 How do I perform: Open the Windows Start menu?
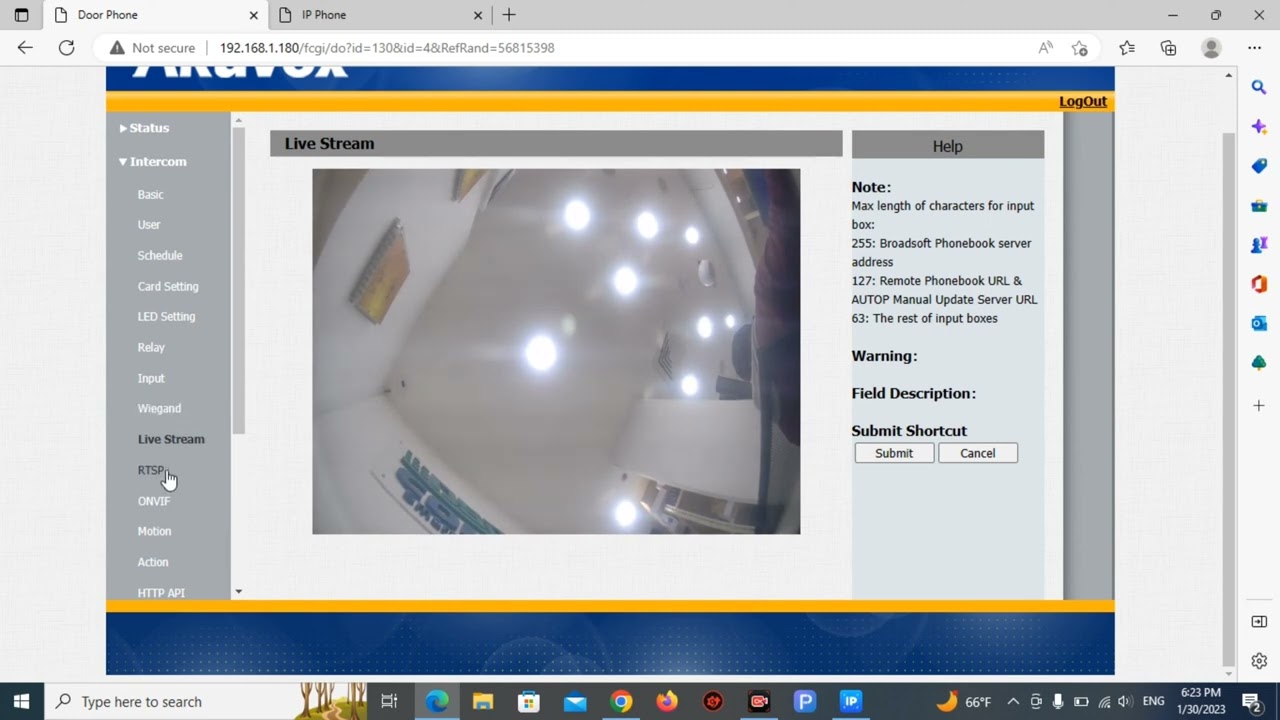pos(22,701)
